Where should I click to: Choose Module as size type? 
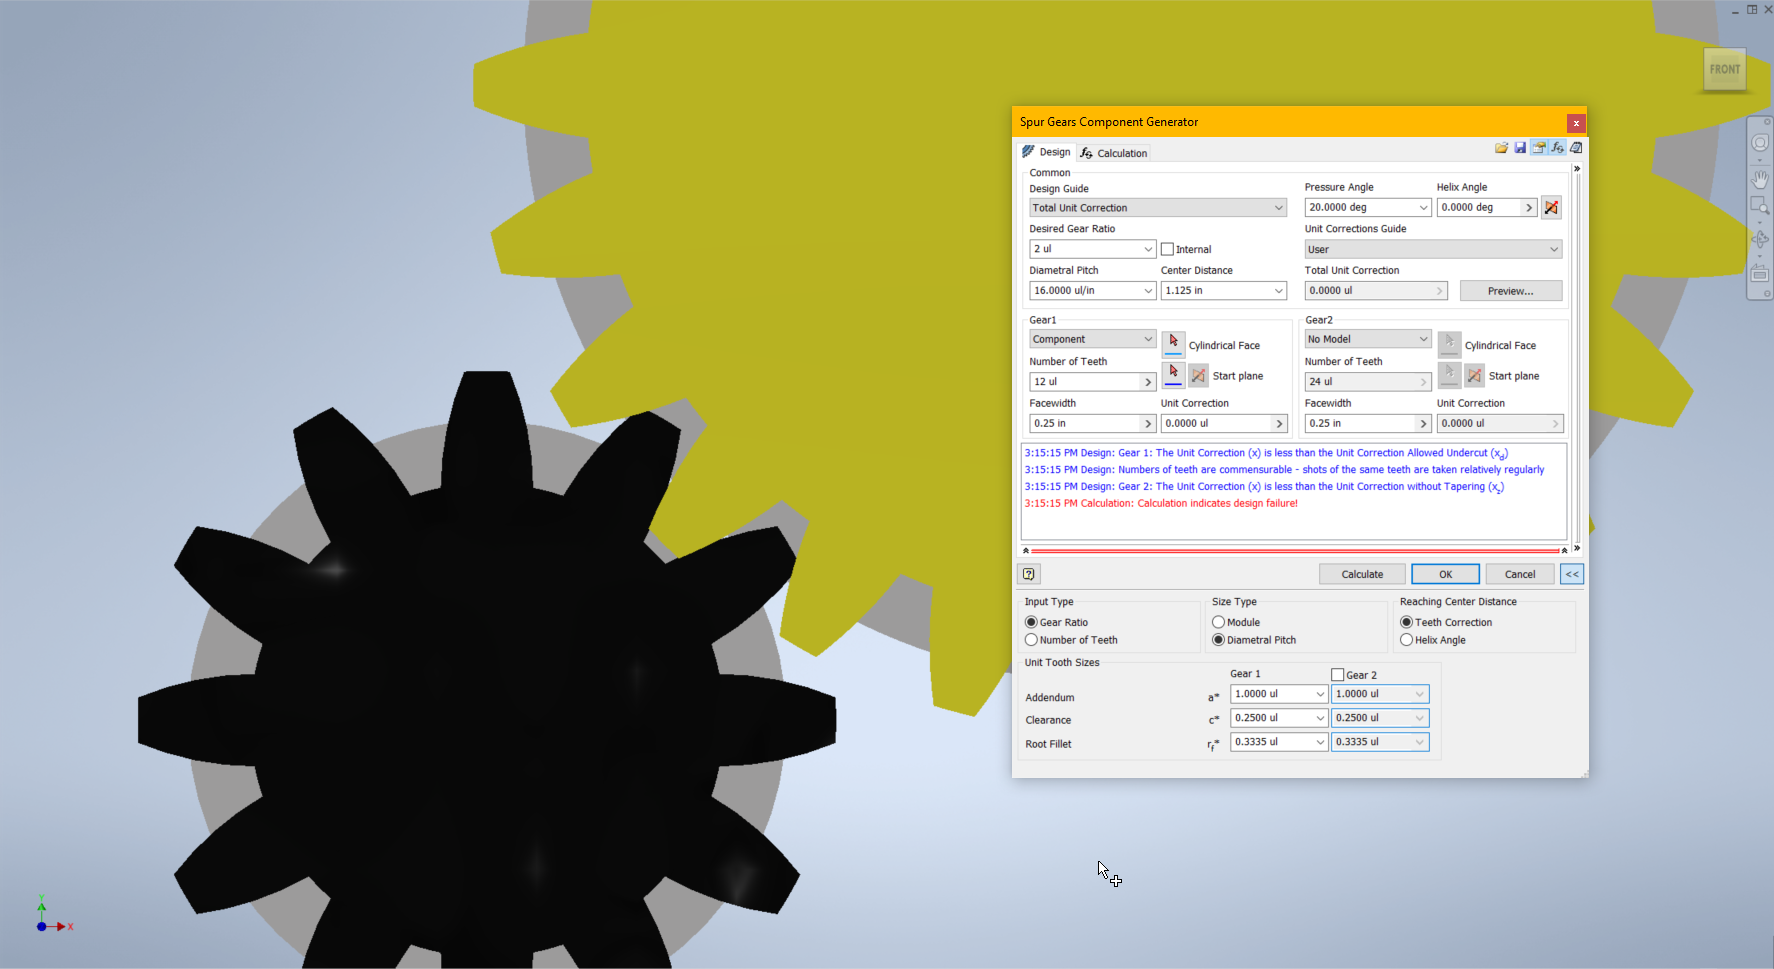pos(1218,622)
